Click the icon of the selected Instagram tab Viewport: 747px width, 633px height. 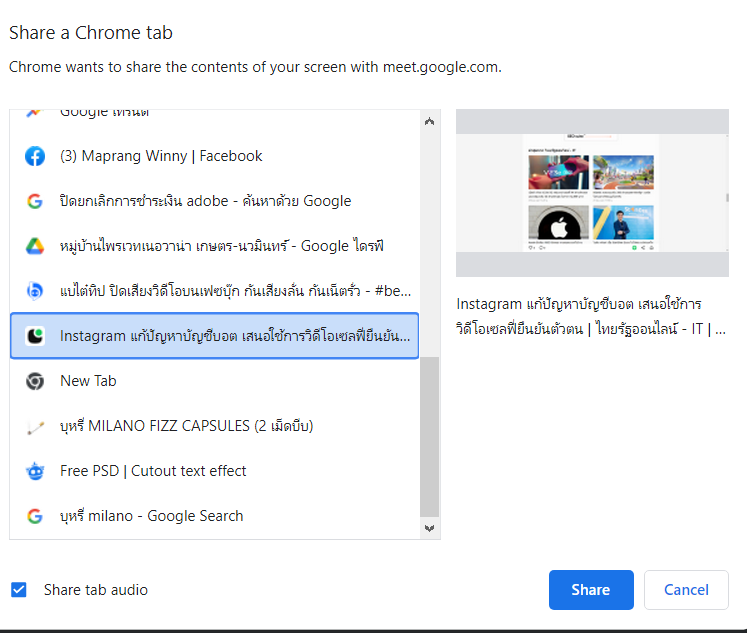[x=35, y=336]
